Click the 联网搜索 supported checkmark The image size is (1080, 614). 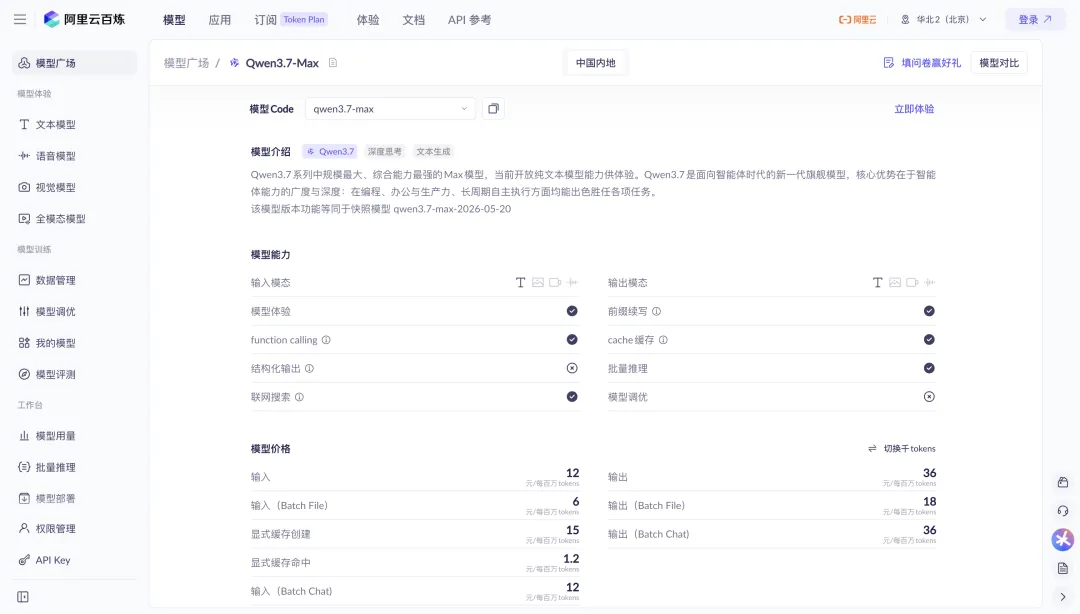point(572,397)
